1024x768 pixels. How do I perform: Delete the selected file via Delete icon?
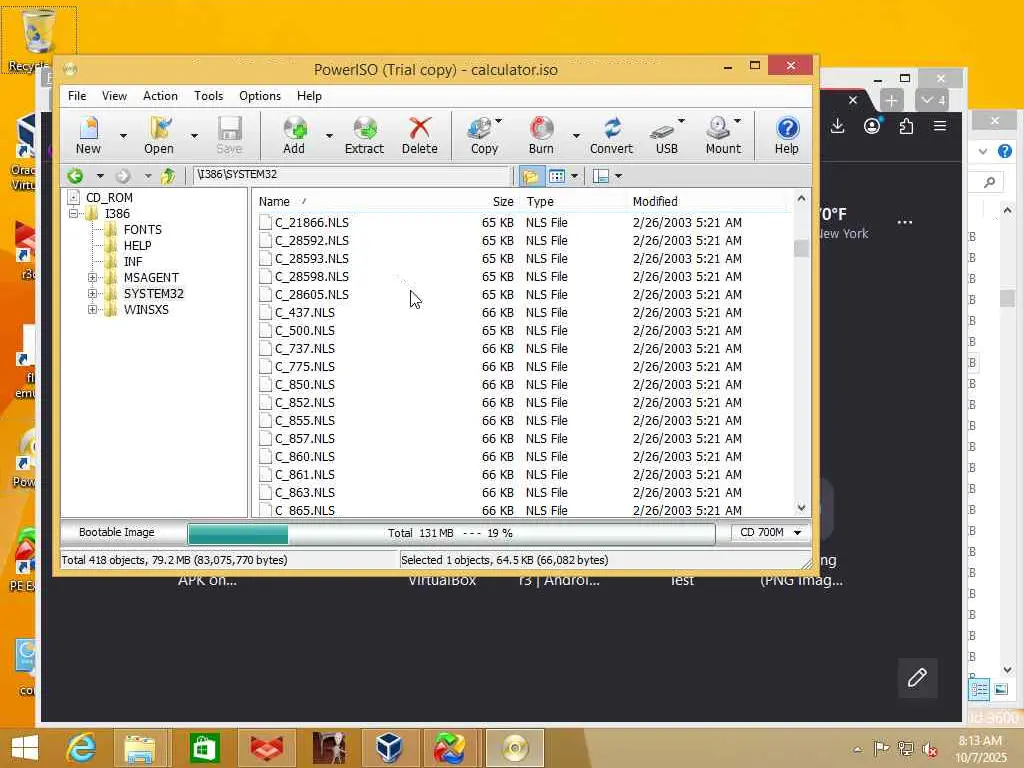[419, 135]
